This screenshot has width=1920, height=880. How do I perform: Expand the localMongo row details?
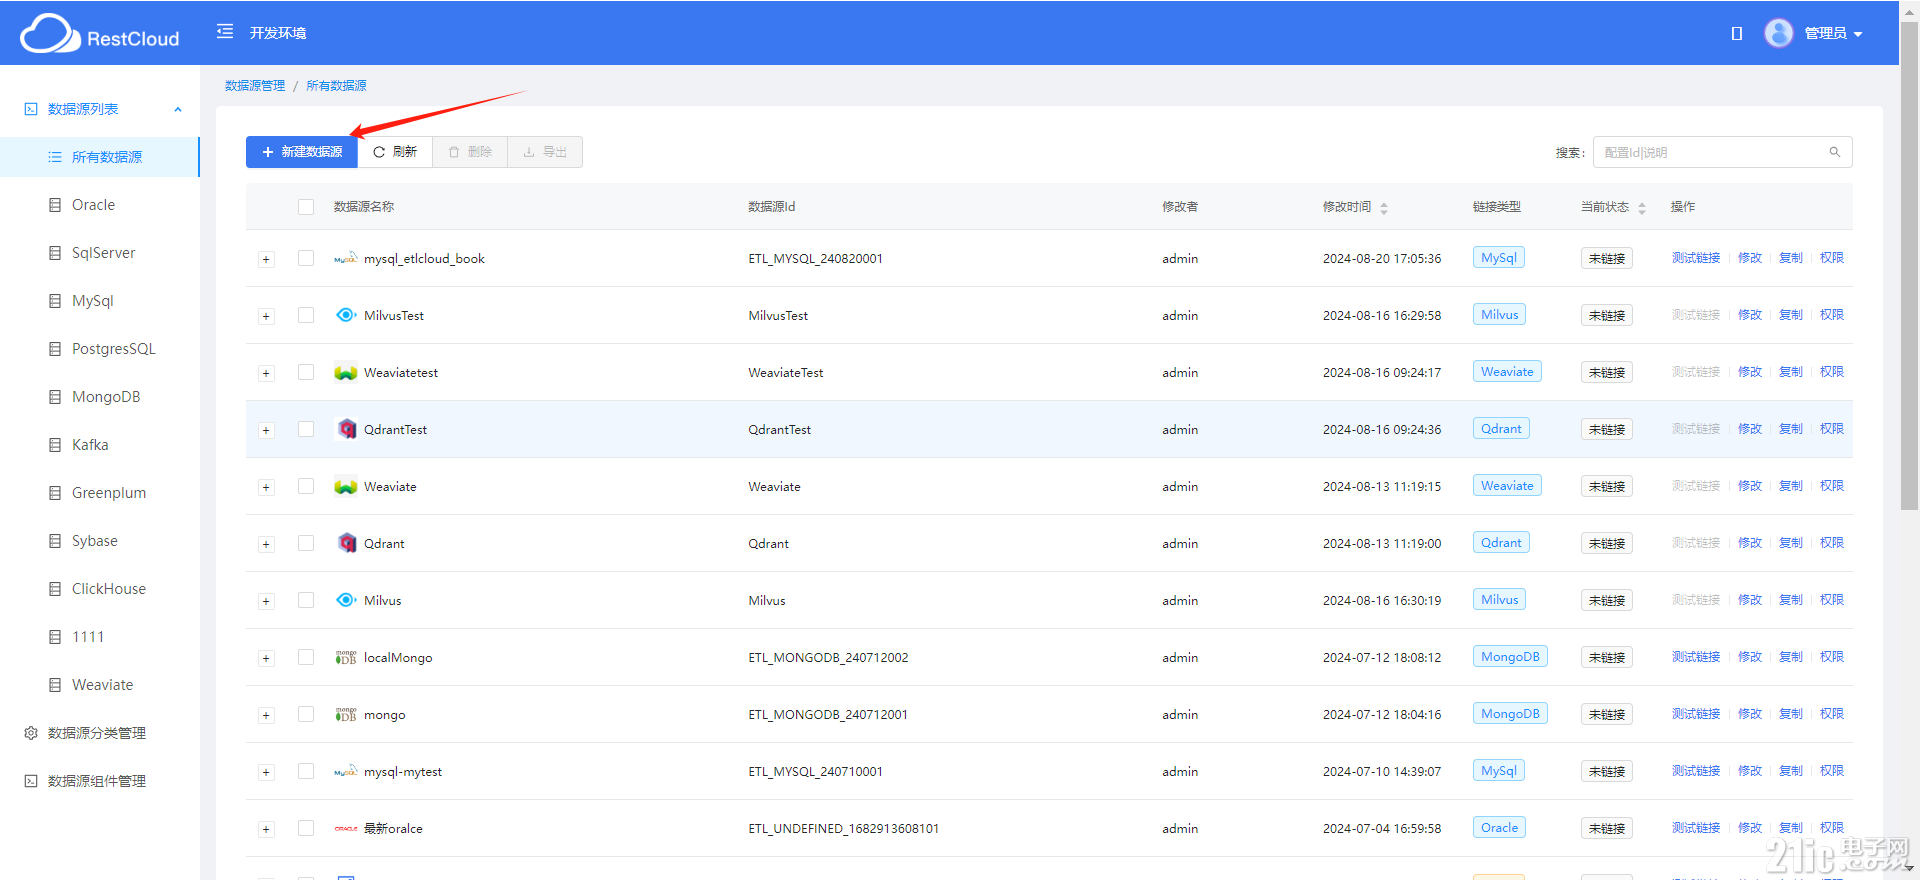click(266, 658)
